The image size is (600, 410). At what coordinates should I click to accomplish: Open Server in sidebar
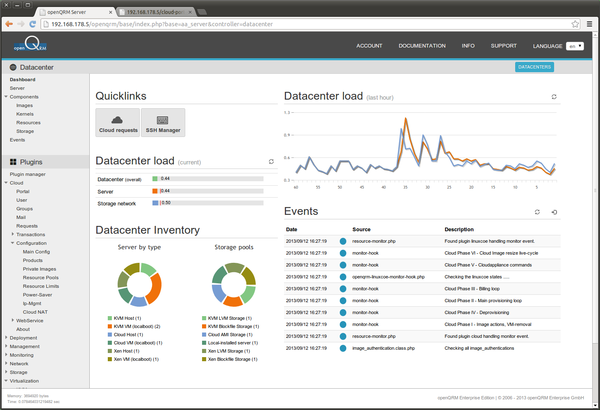point(17,88)
